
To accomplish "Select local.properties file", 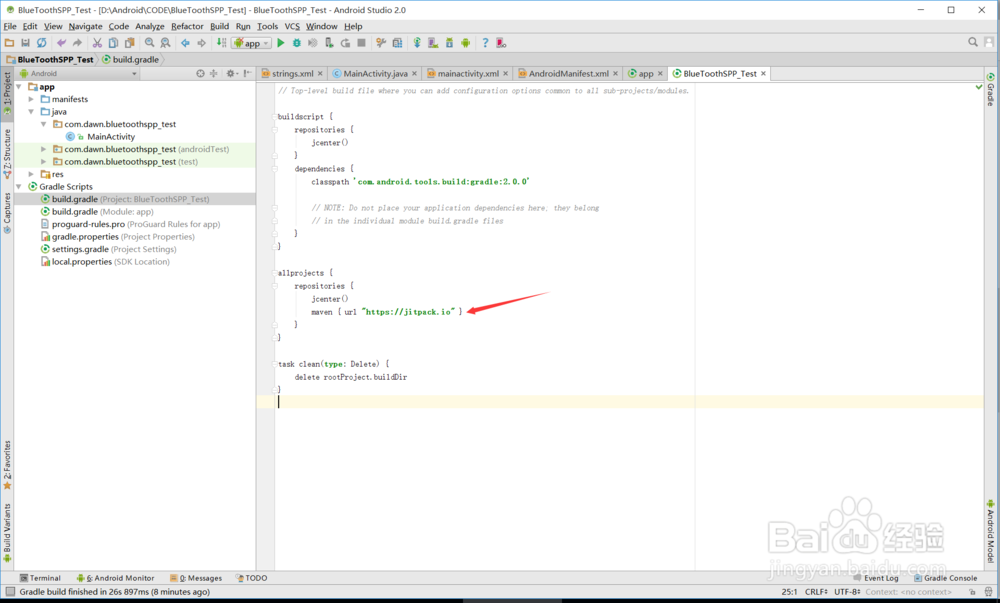I will click(105, 262).
